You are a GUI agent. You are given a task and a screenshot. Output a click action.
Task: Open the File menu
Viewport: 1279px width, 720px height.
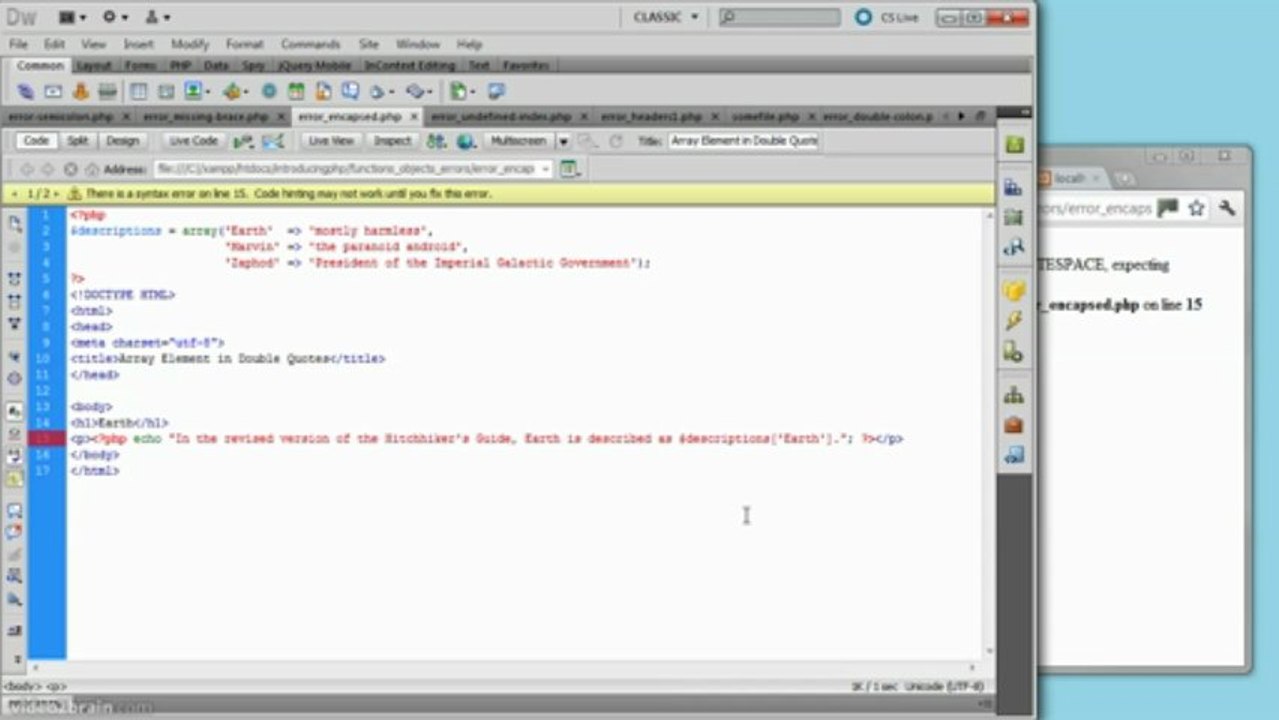(18, 44)
